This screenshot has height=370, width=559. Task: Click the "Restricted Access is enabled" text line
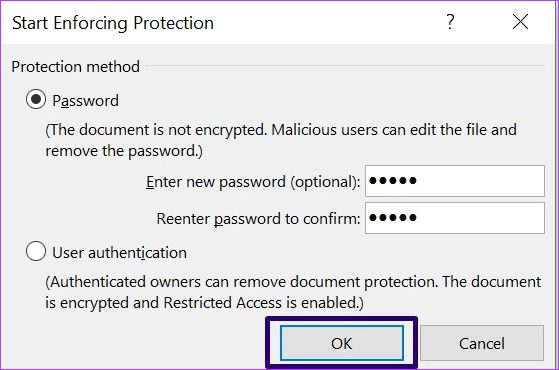263,303
